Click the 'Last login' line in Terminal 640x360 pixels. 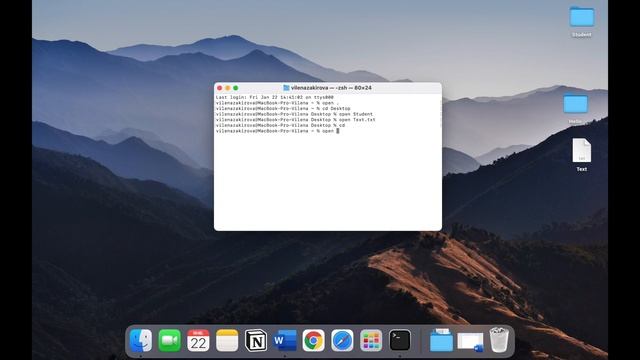(275, 97)
